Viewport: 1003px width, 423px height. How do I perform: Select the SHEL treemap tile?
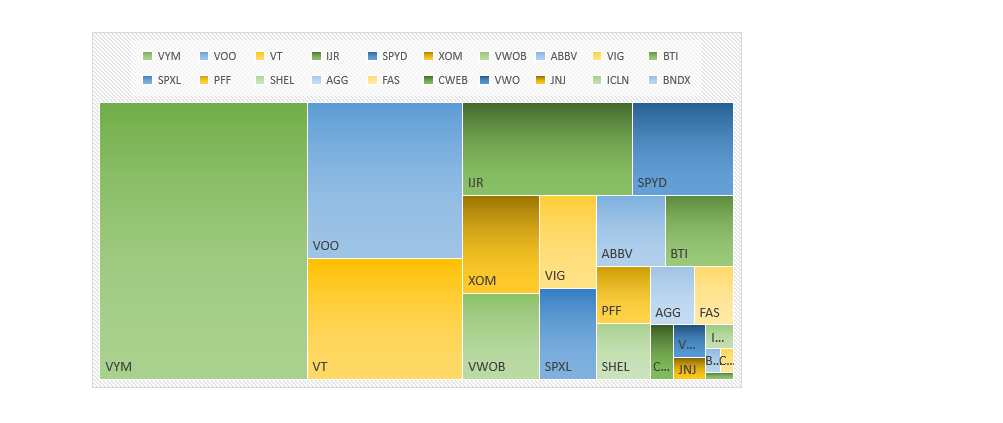point(622,351)
